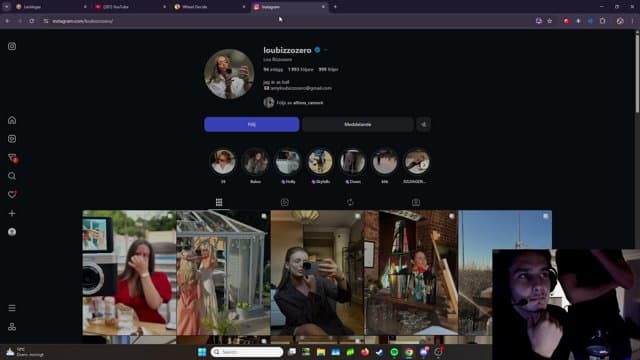Open the options dots beside the username
Image resolution: width=640 pixels, height=360 pixels.
[x=326, y=50]
